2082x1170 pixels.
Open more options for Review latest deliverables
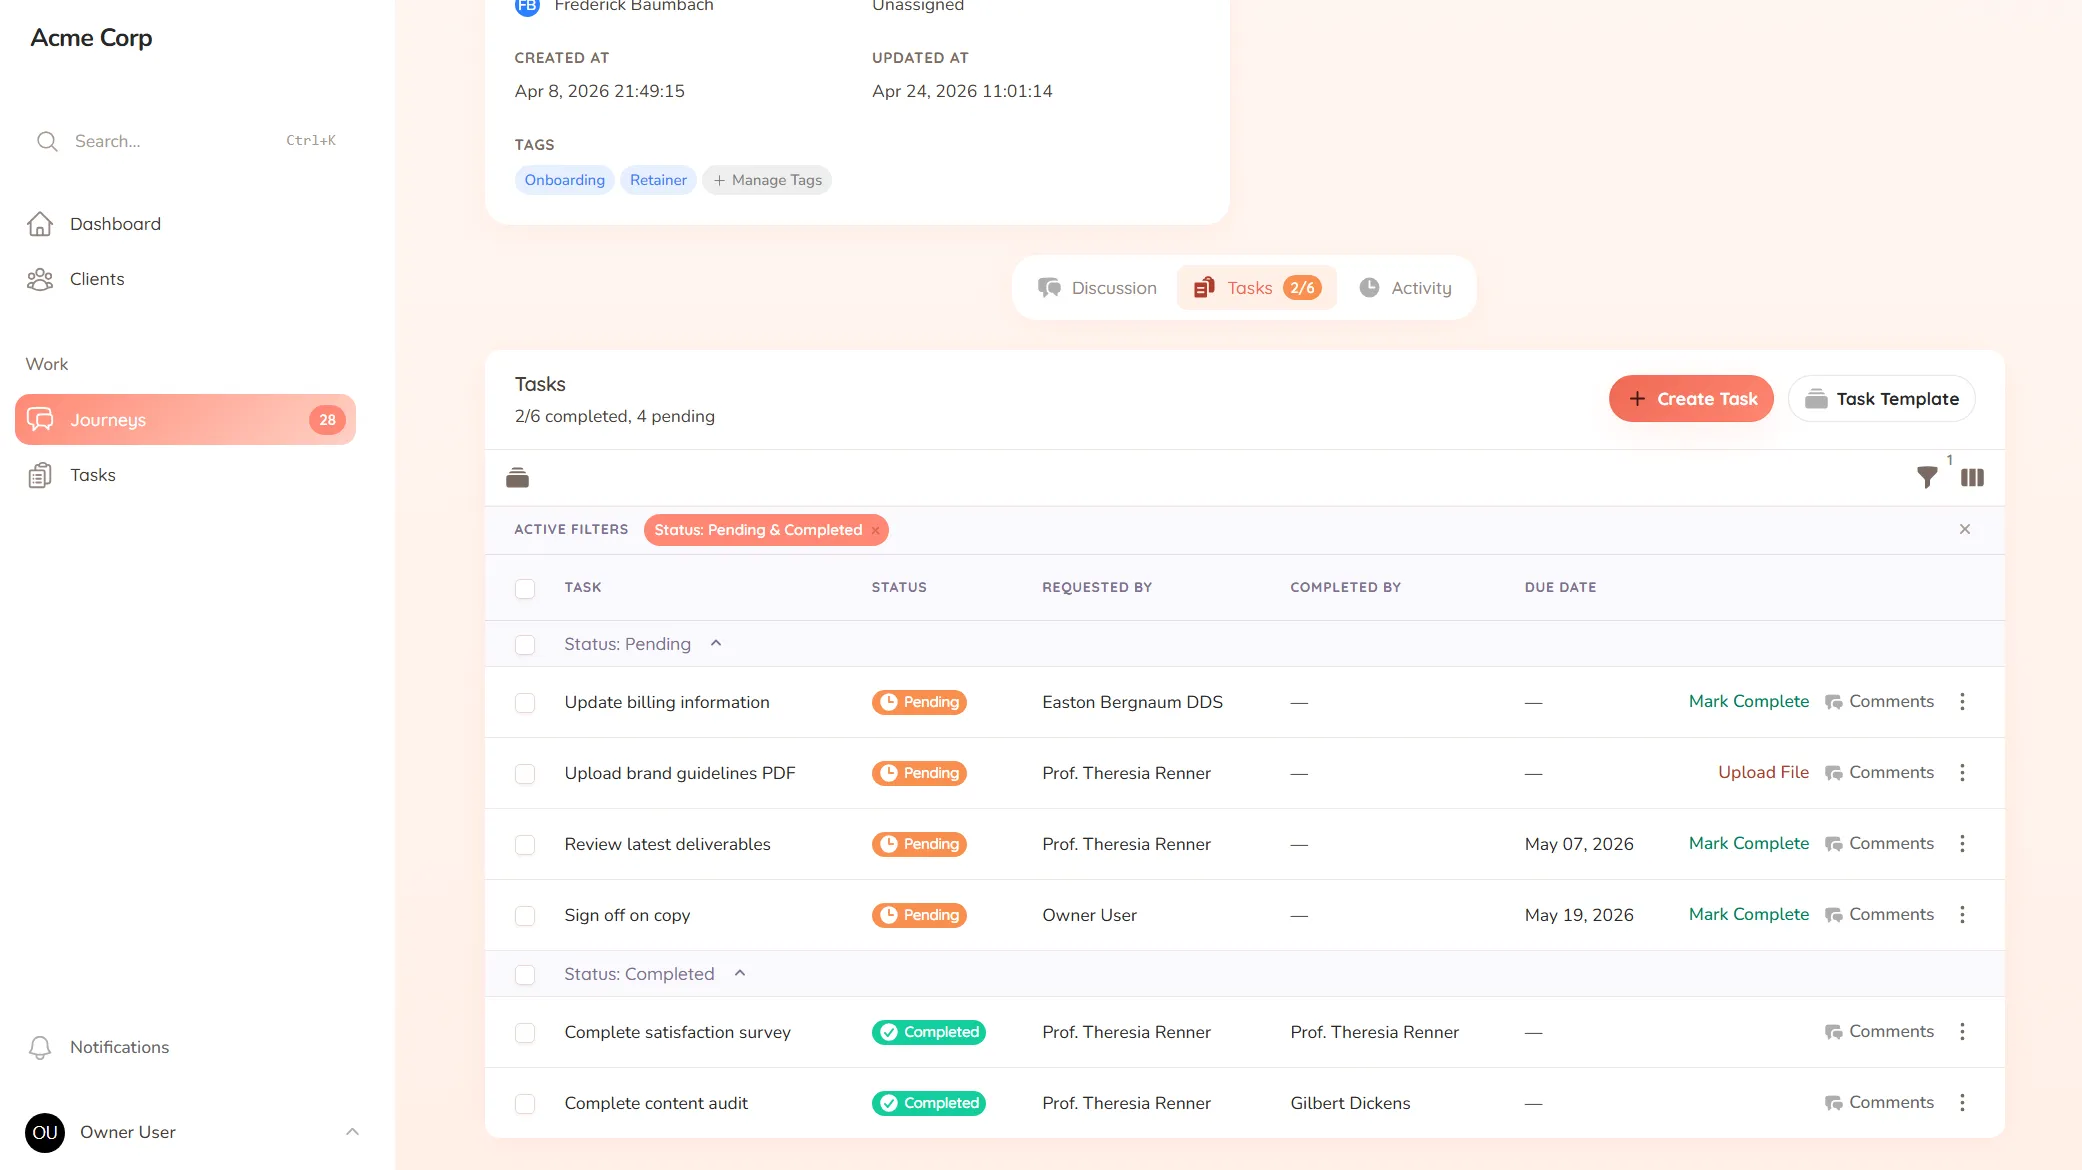click(x=1962, y=844)
